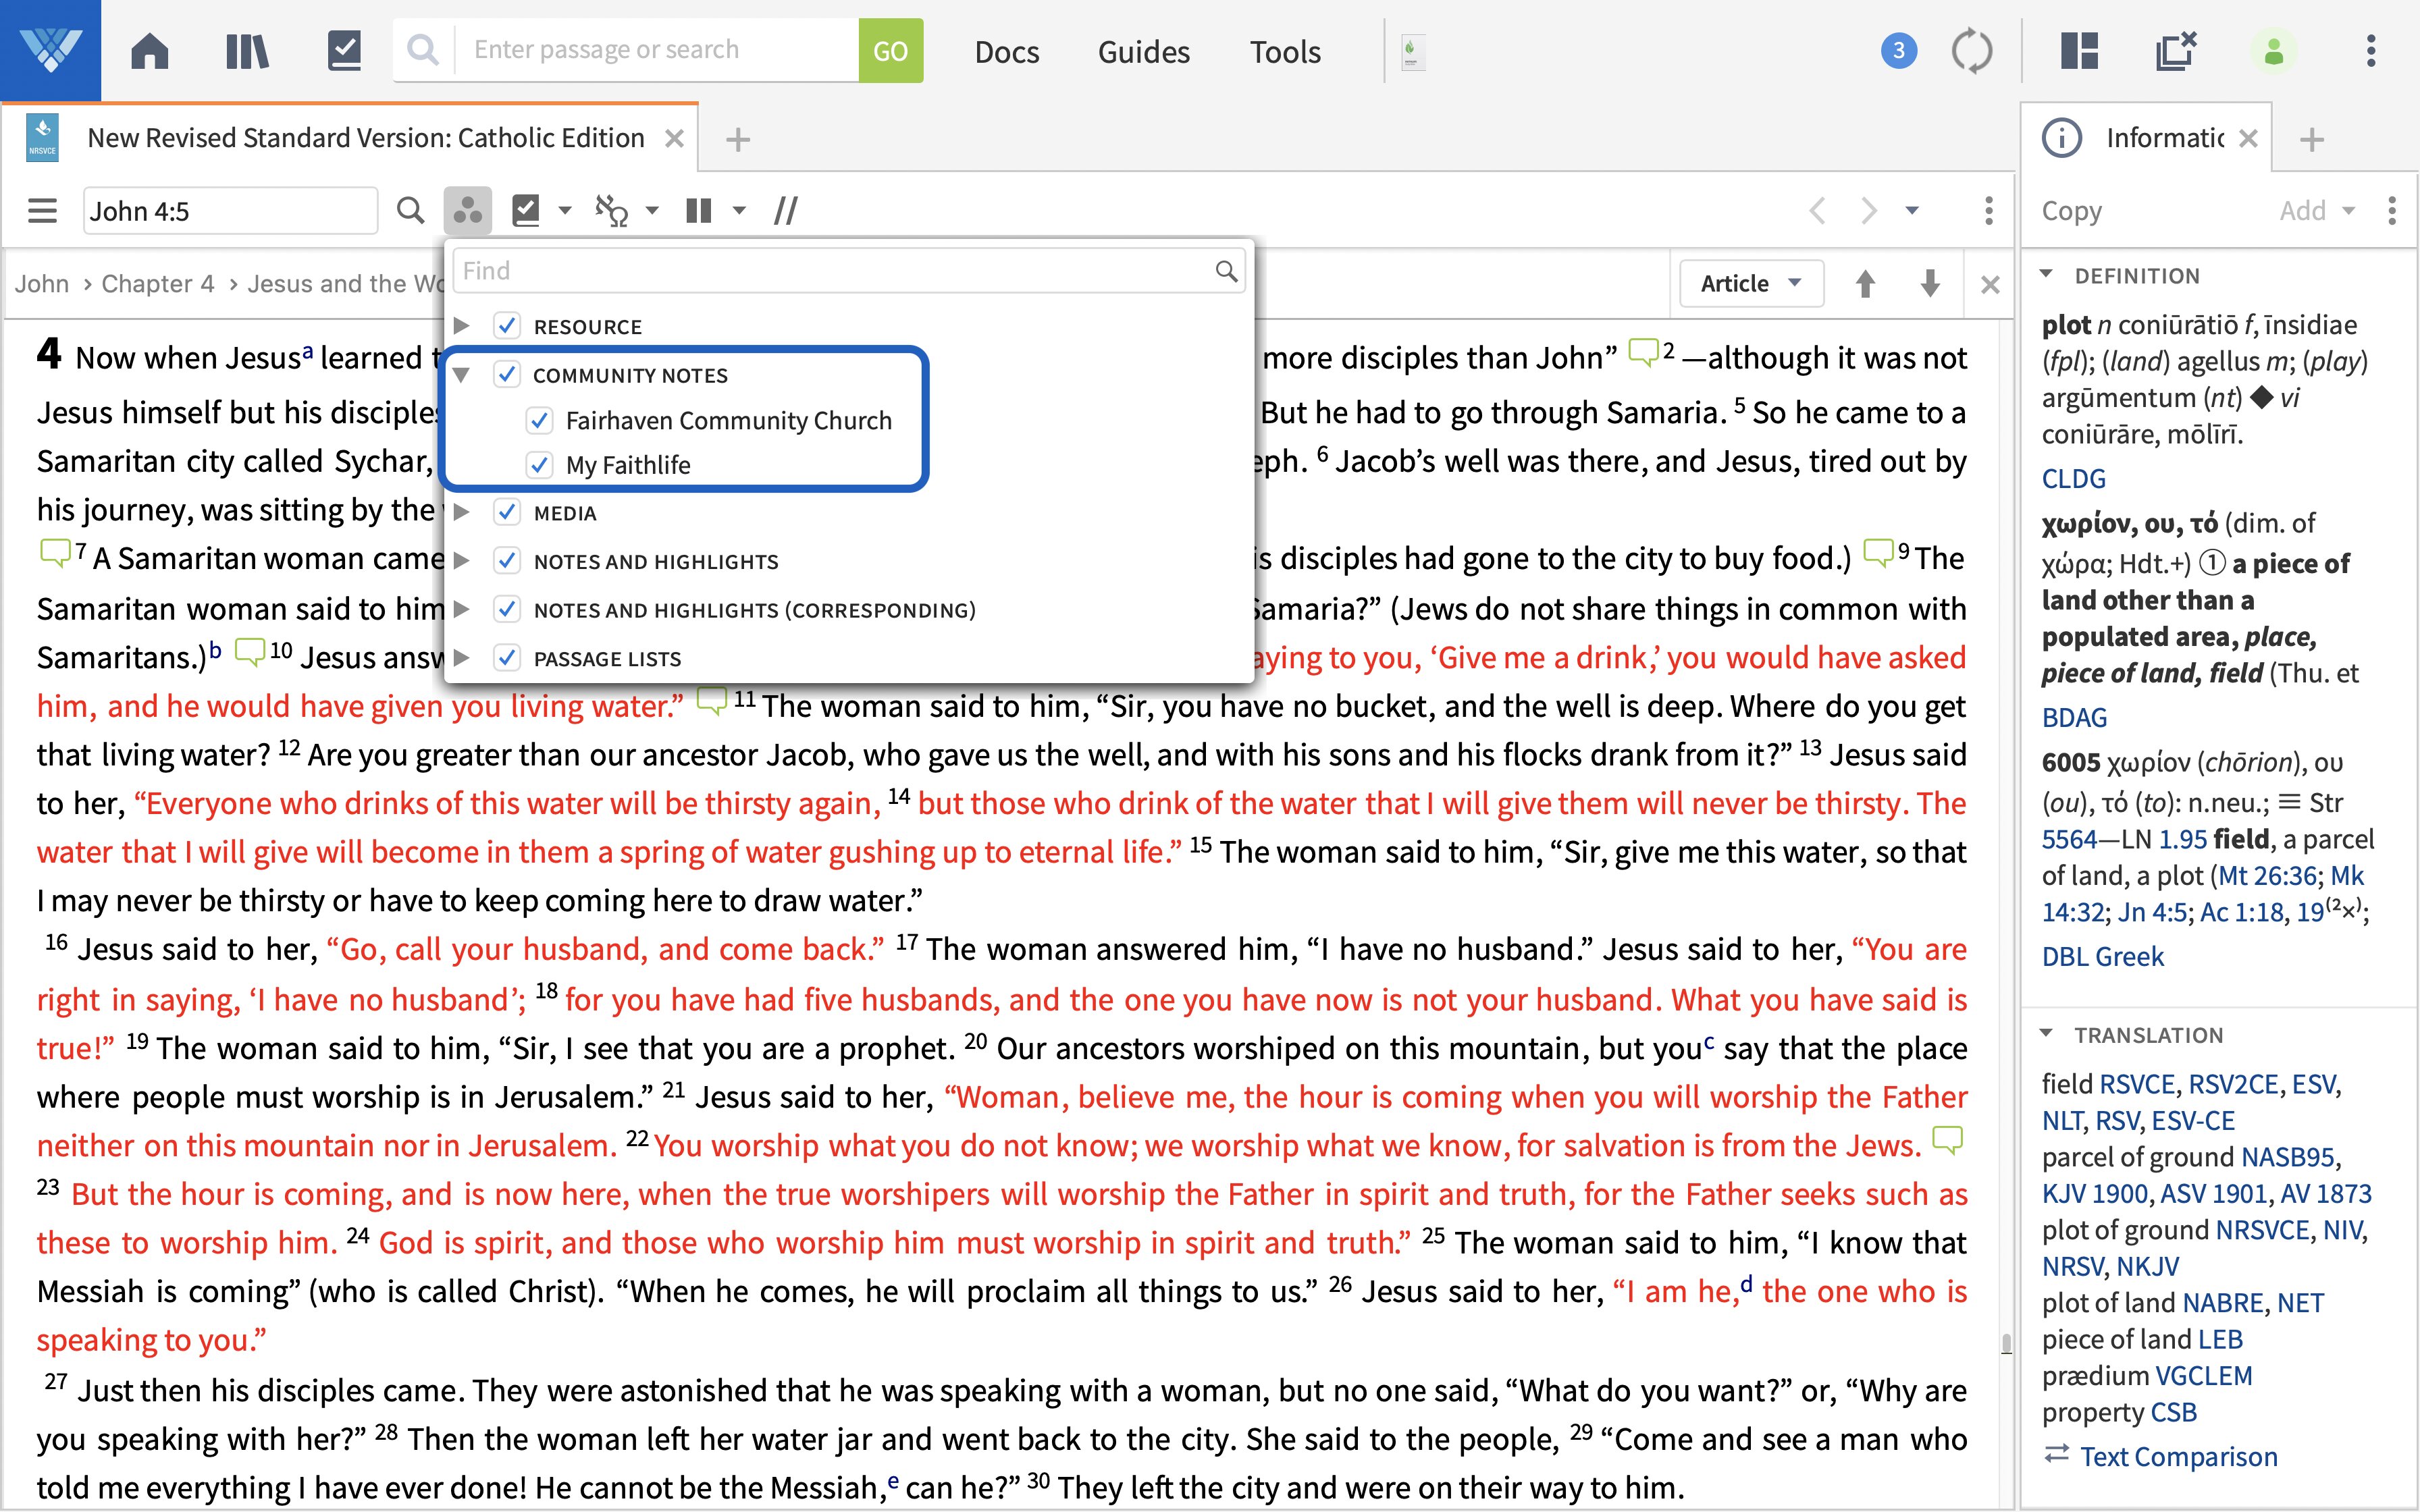Expand the Resource filter group
2420x1512 pixels.
pos(462,326)
